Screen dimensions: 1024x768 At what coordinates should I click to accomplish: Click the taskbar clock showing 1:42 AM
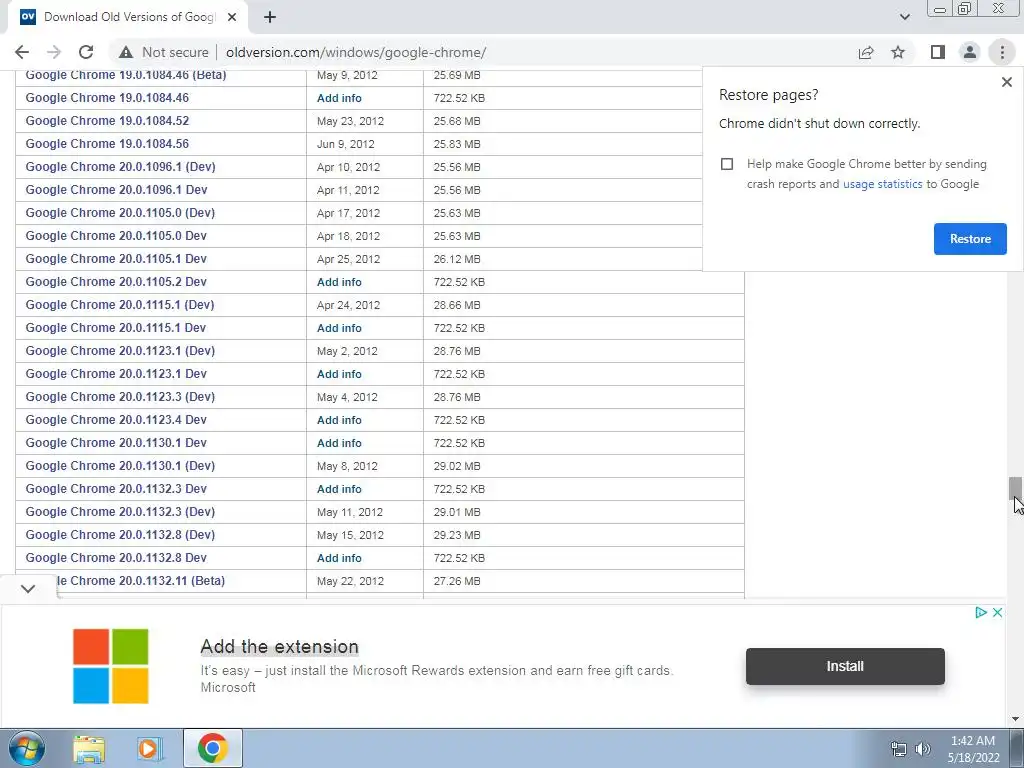[x=973, y=749]
